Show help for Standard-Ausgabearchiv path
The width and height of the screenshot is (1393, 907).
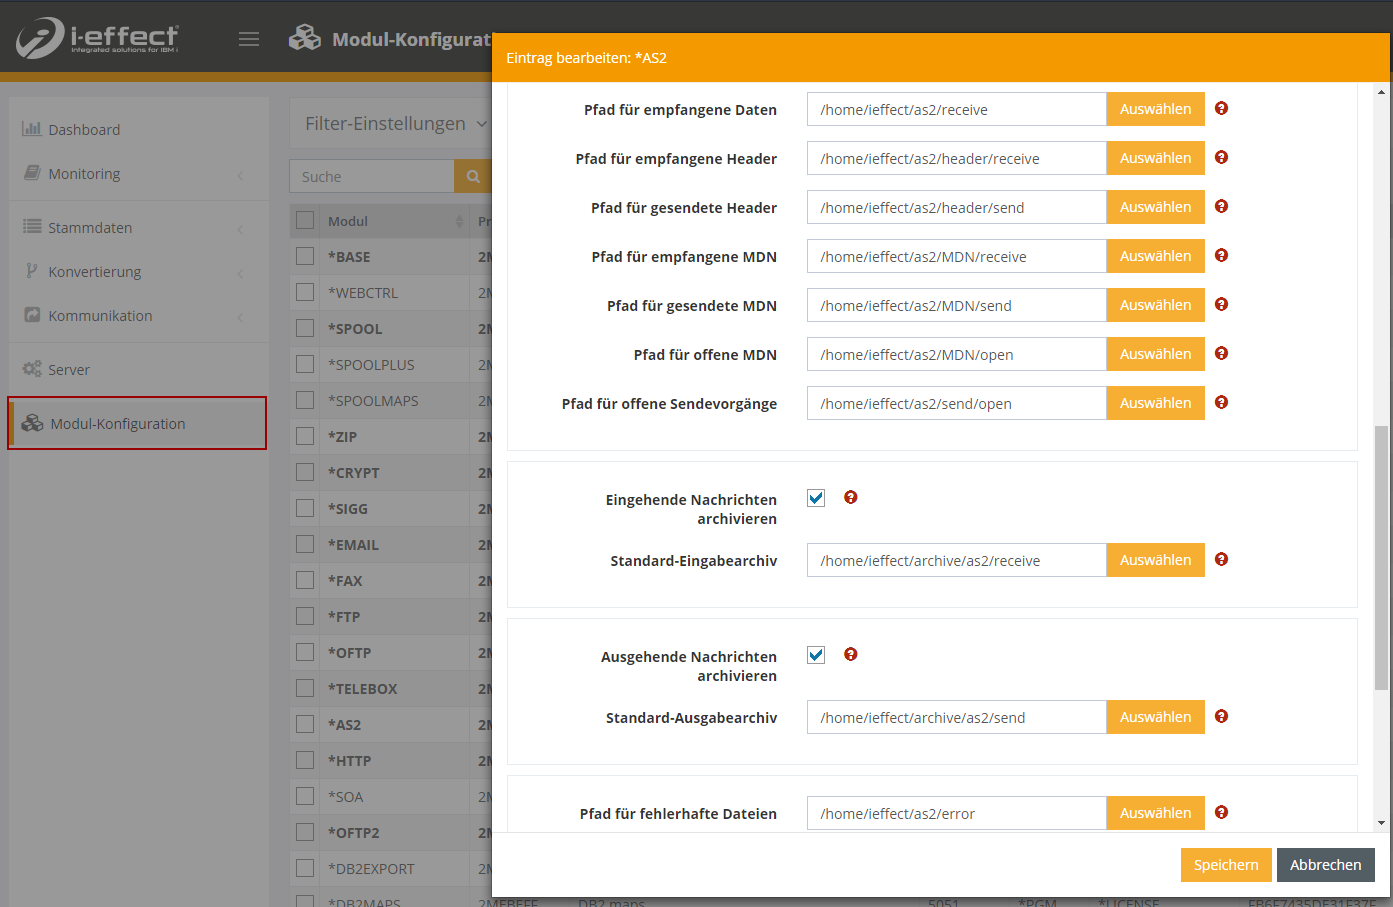1221,717
